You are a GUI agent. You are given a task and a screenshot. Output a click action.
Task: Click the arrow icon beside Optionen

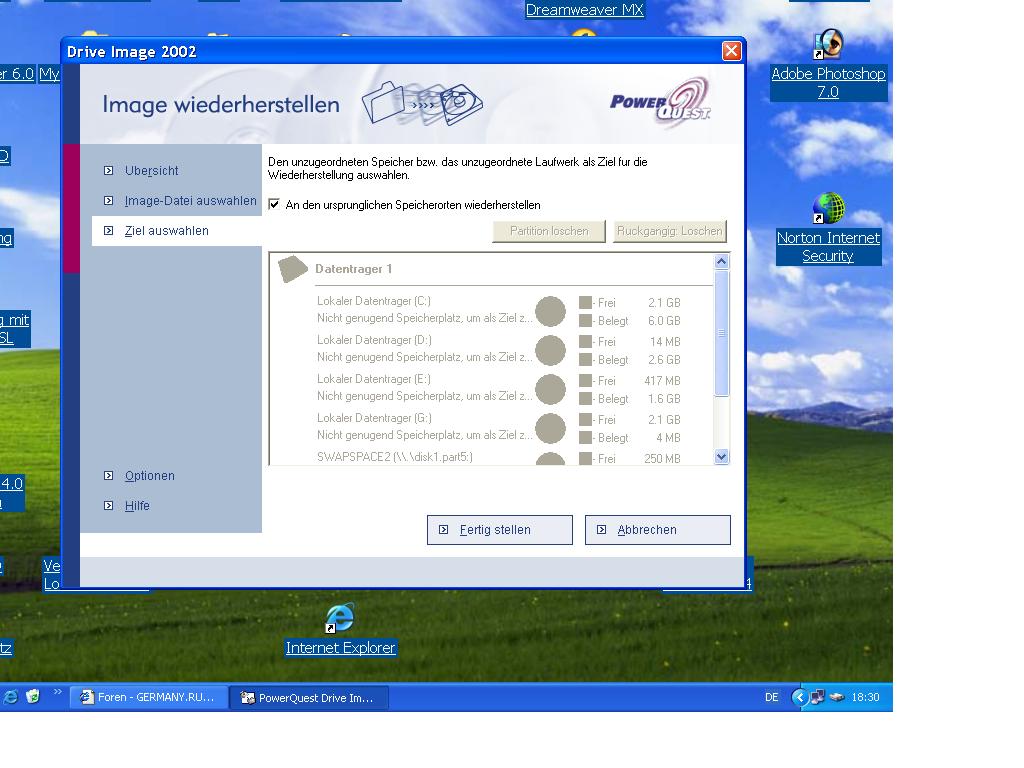pos(108,475)
